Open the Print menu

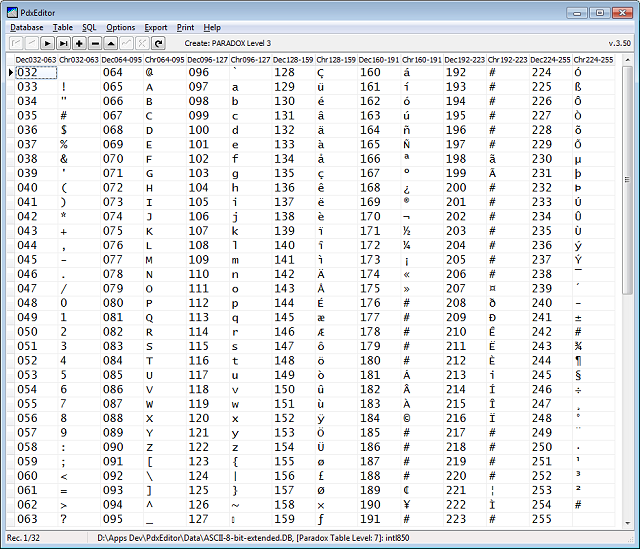[185, 27]
